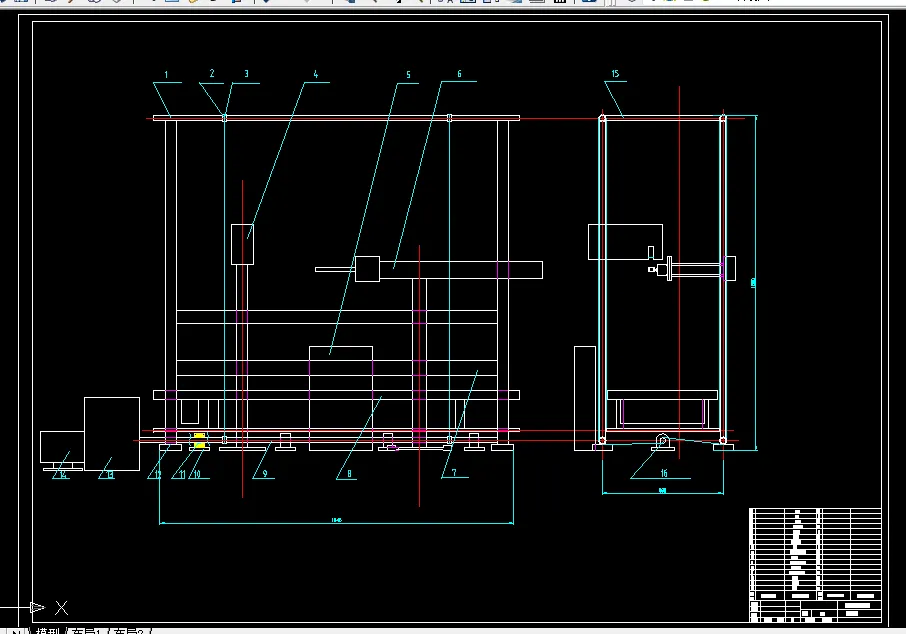Switch to the 模型 model tab
The width and height of the screenshot is (906, 634).
48,631
